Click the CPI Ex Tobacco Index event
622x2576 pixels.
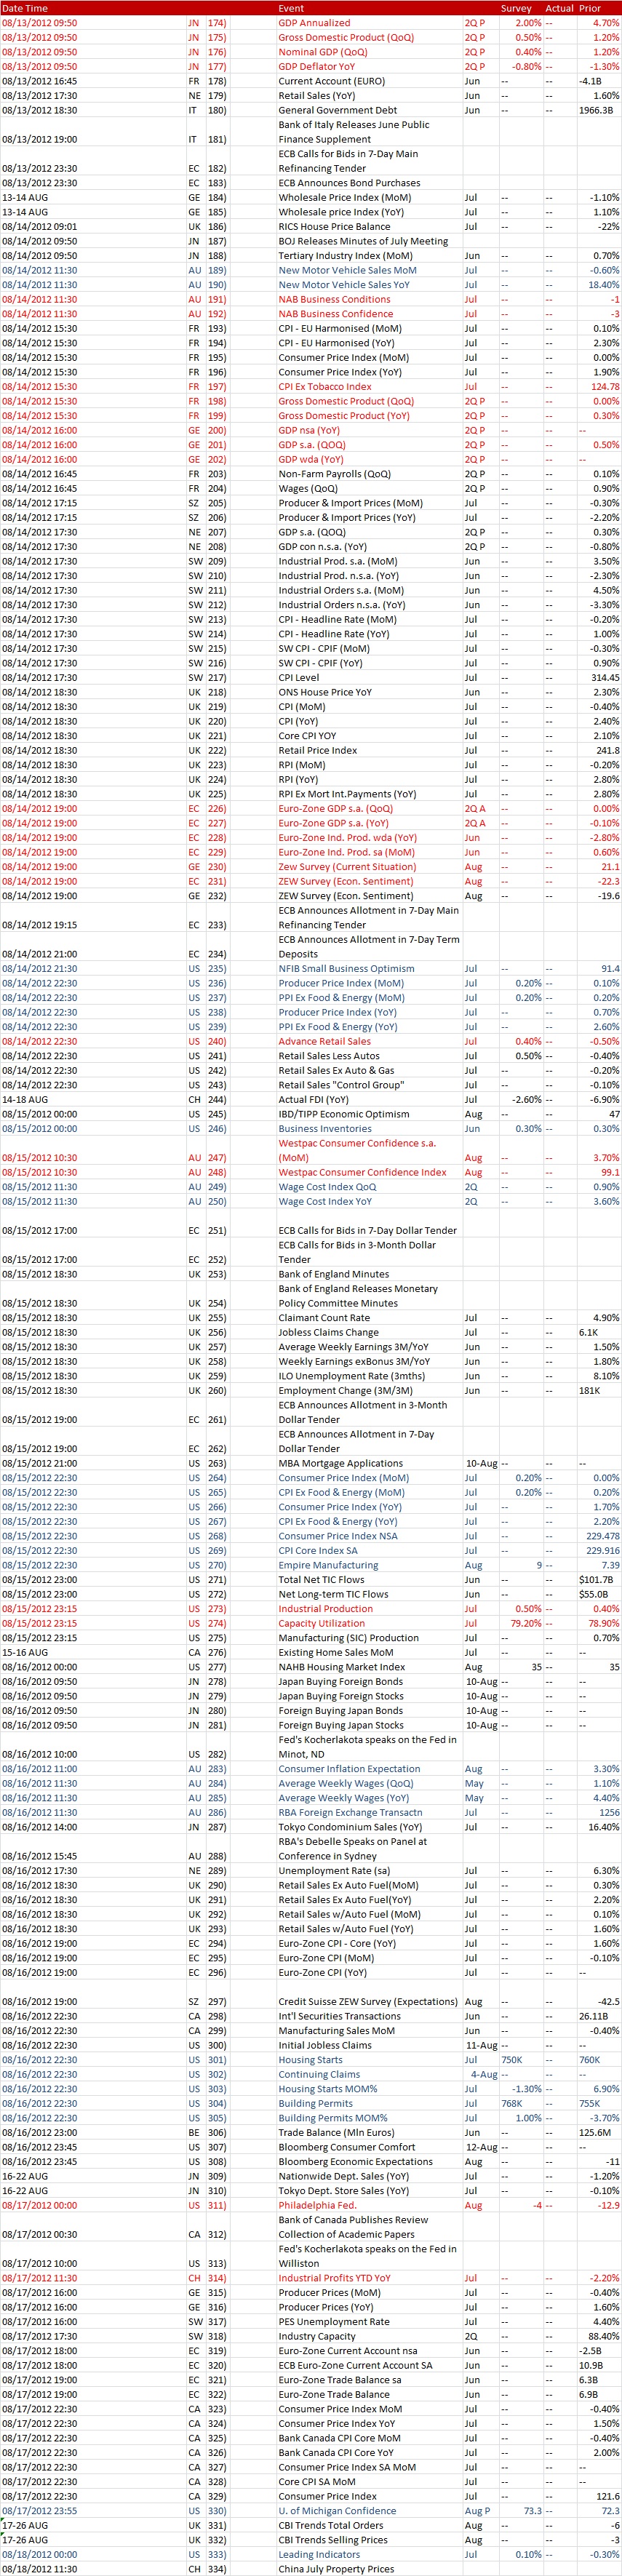pyautogui.click(x=325, y=387)
